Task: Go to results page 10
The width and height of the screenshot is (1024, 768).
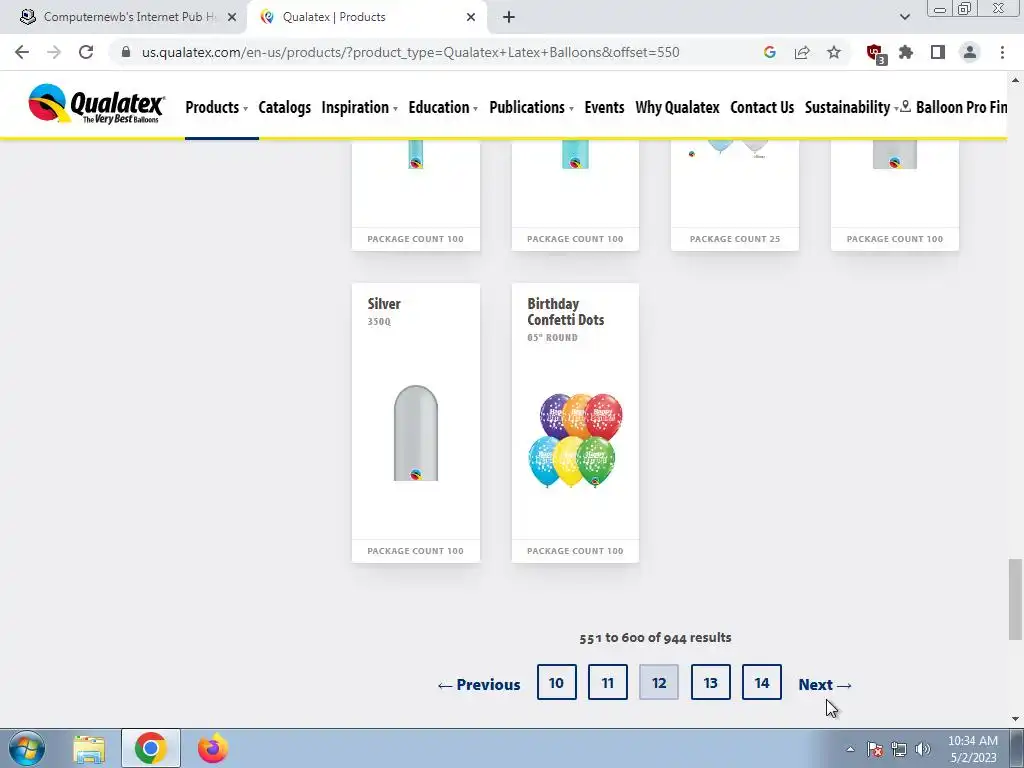Action: click(x=556, y=682)
